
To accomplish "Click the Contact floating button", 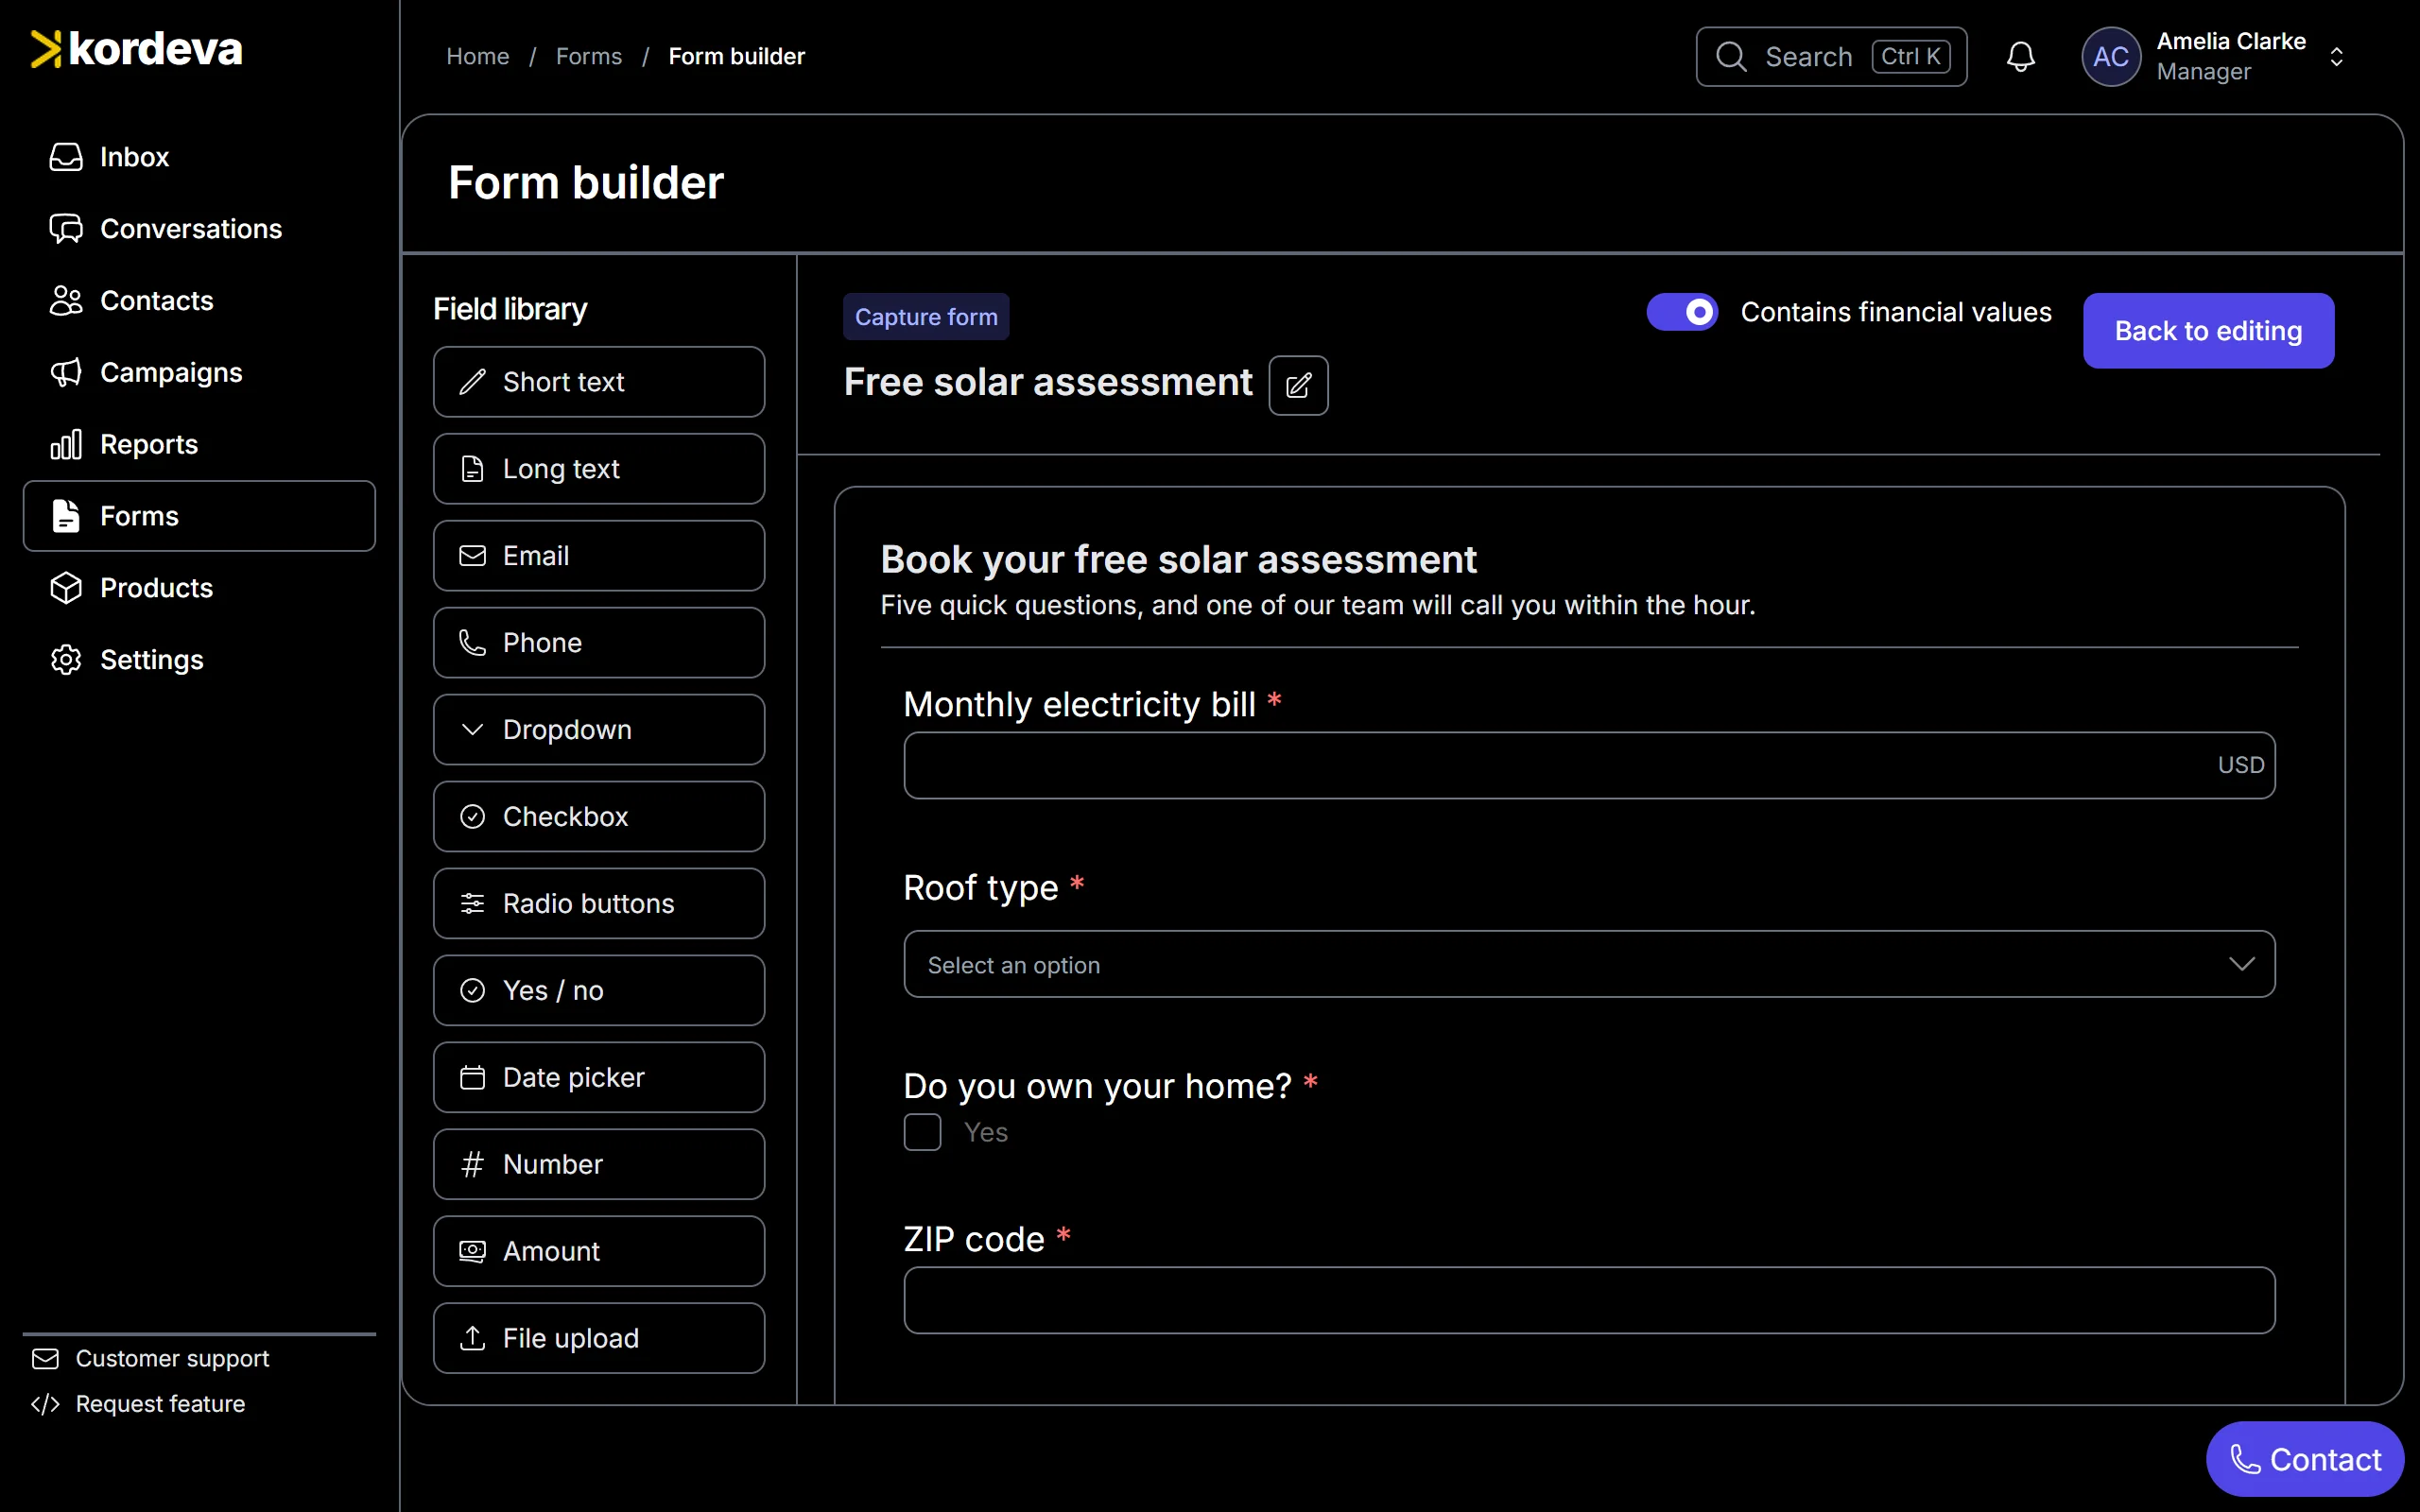I will 2305,1459.
